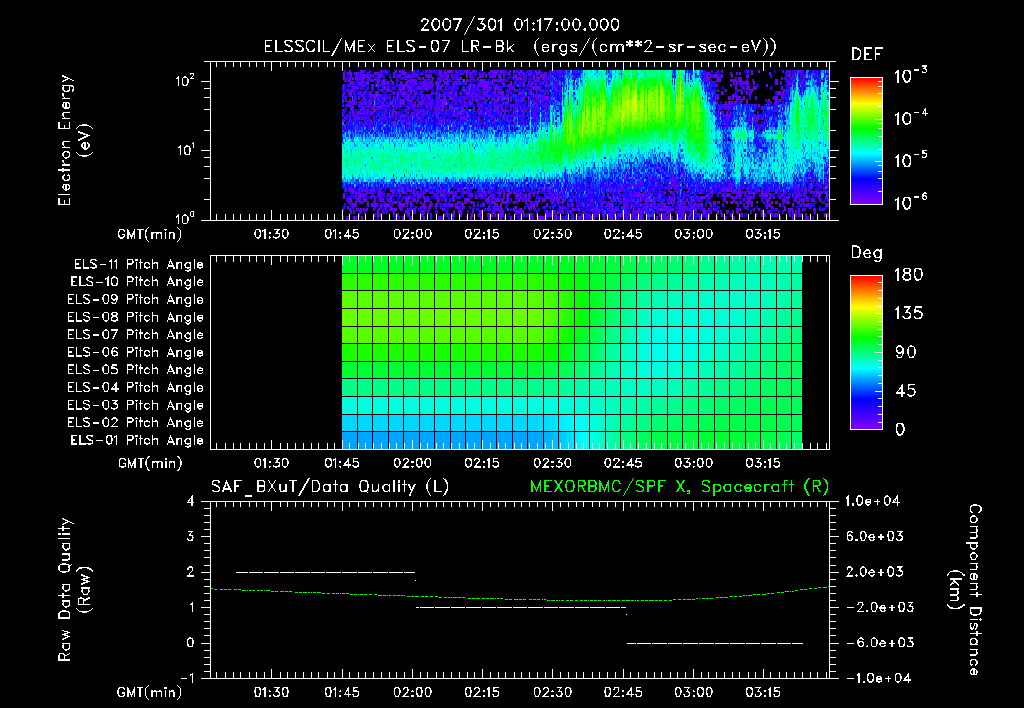The width and height of the screenshot is (1024, 708).
Task: Click the Deg pitch angle color bar
Action: (x=866, y=353)
